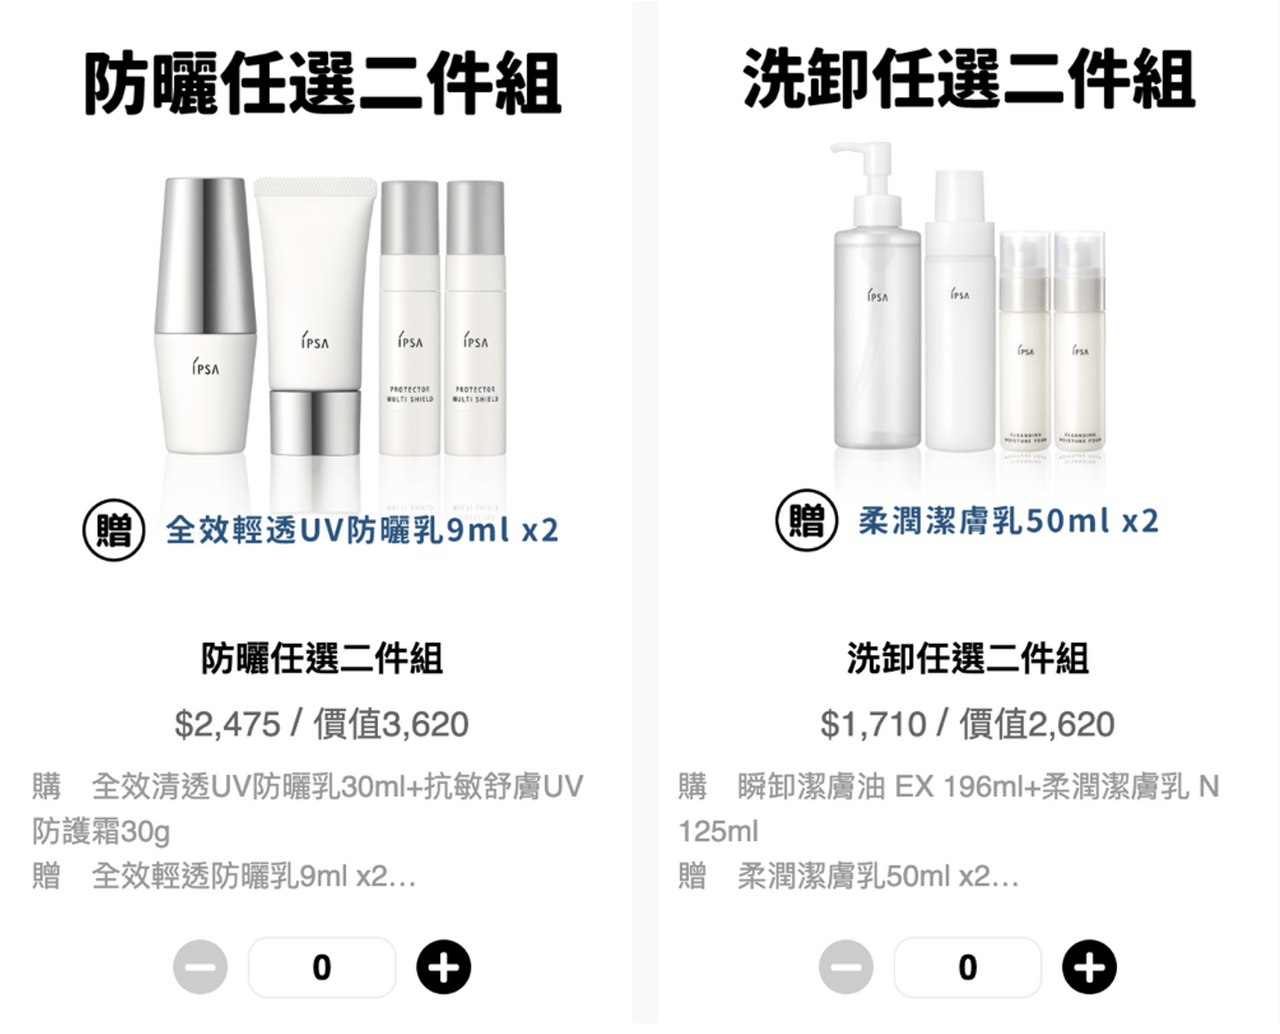The width and height of the screenshot is (1280, 1034).
Task: Increase quantity of 防曬任選二件組 with plus button
Action: (443, 967)
